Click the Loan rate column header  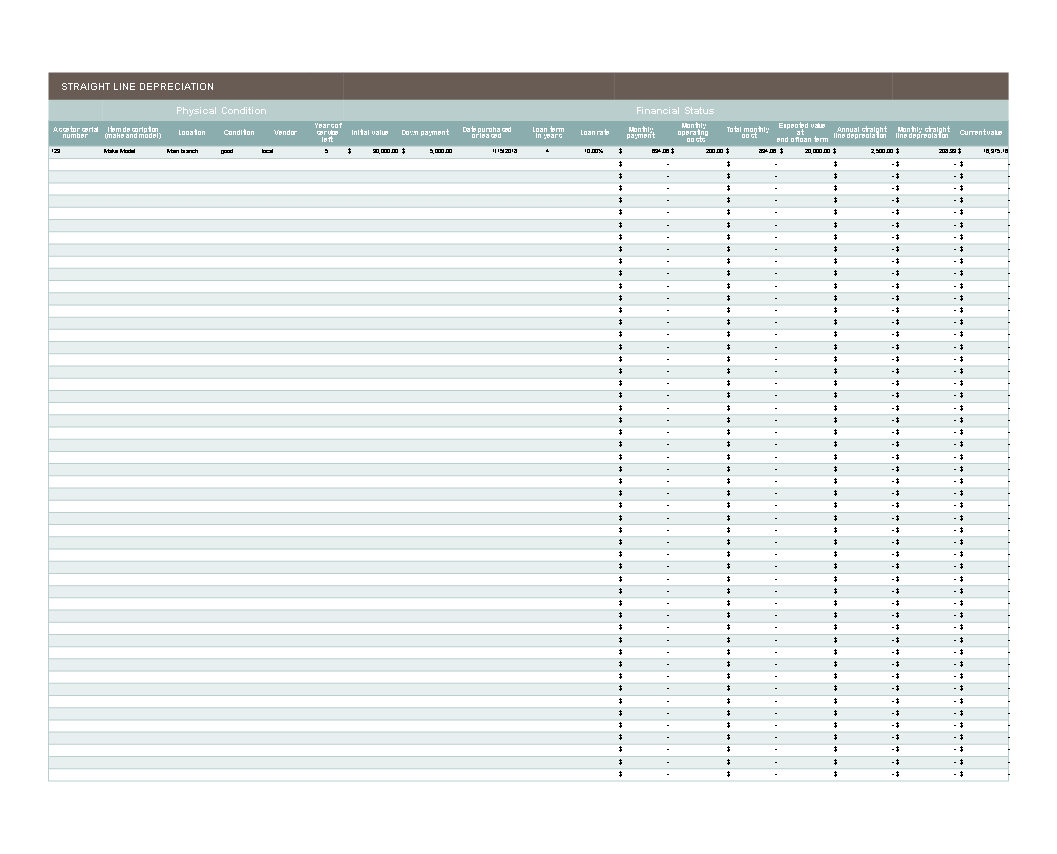coord(595,133)
